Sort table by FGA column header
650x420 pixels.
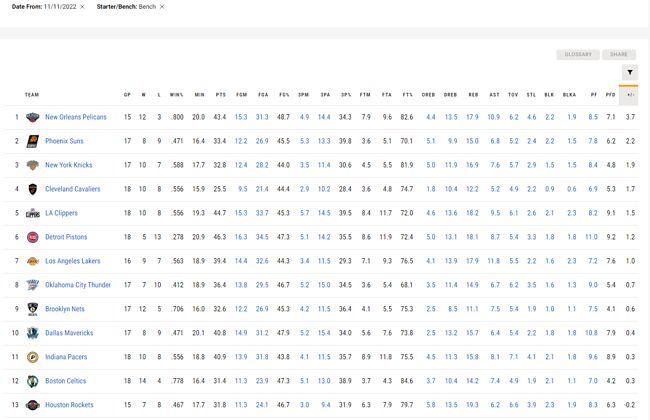tap(263, 95)
